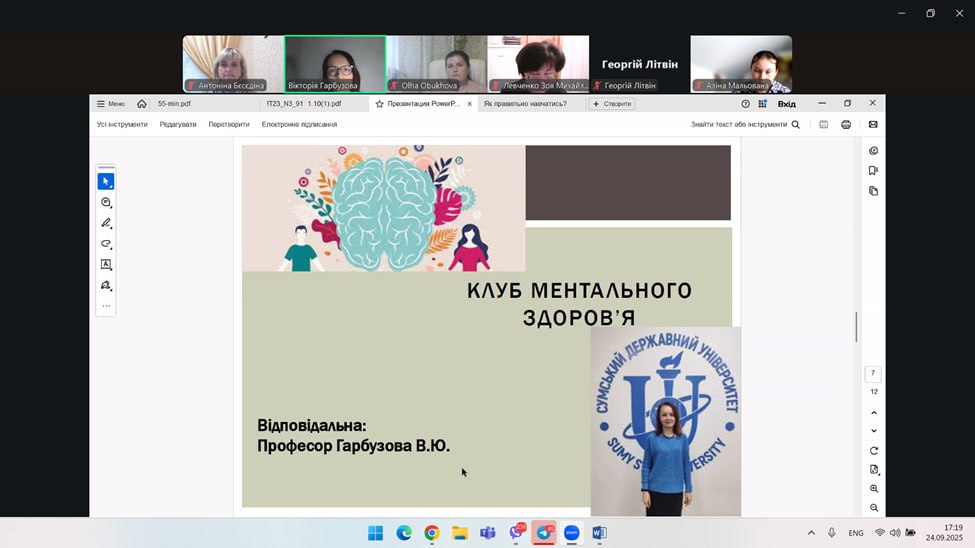Viewport: 975px width, 548px height.
Task: Select the arrow selection tool
Action: coord(106,181)
